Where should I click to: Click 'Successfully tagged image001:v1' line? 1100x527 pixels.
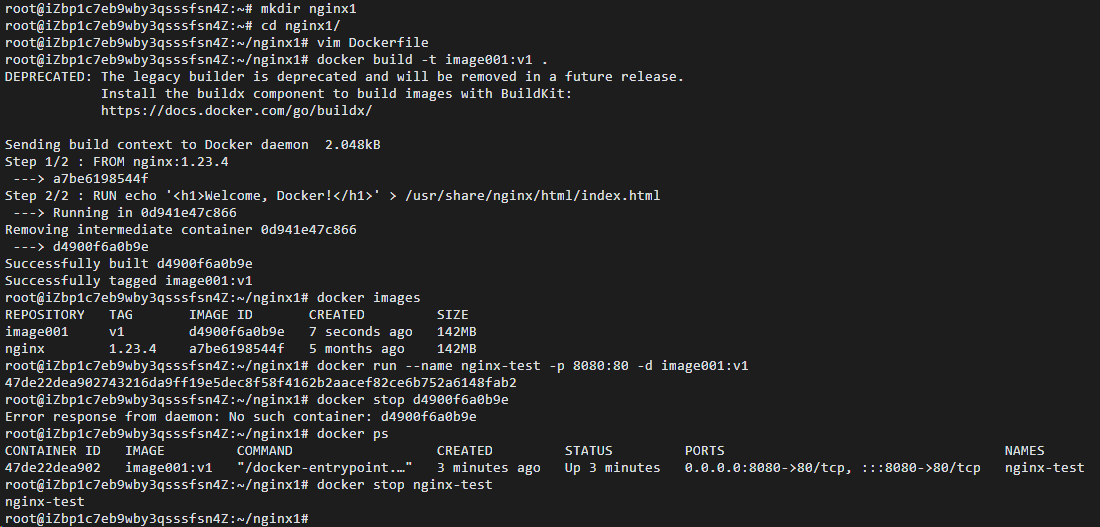(x=128, y=281)
